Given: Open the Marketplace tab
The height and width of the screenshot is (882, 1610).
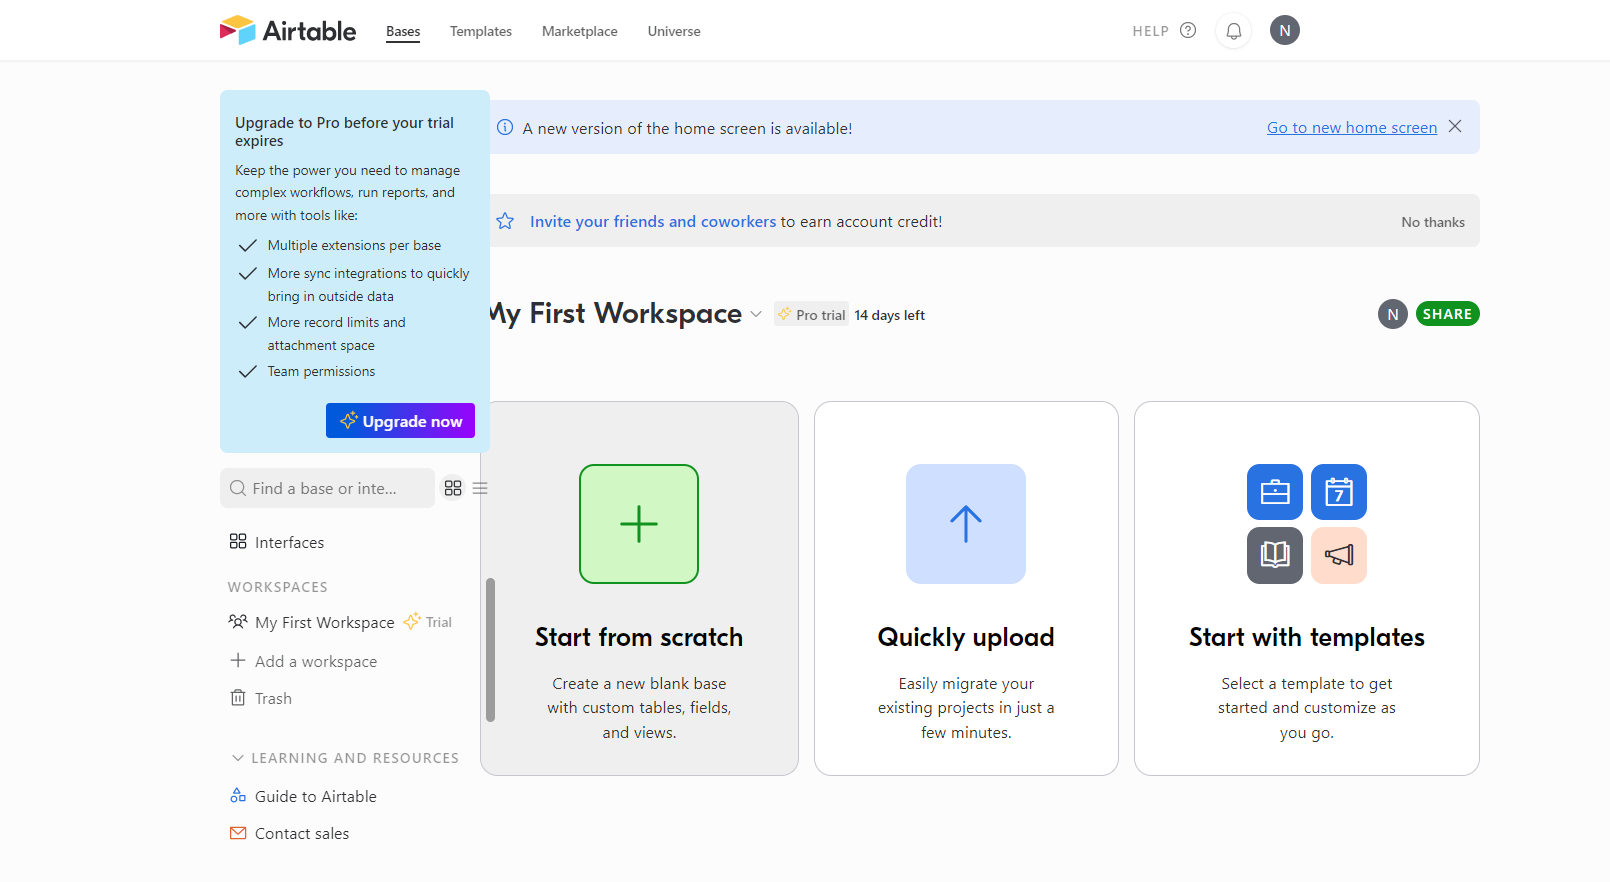Looking at the screenshot, I should point(580,31).
